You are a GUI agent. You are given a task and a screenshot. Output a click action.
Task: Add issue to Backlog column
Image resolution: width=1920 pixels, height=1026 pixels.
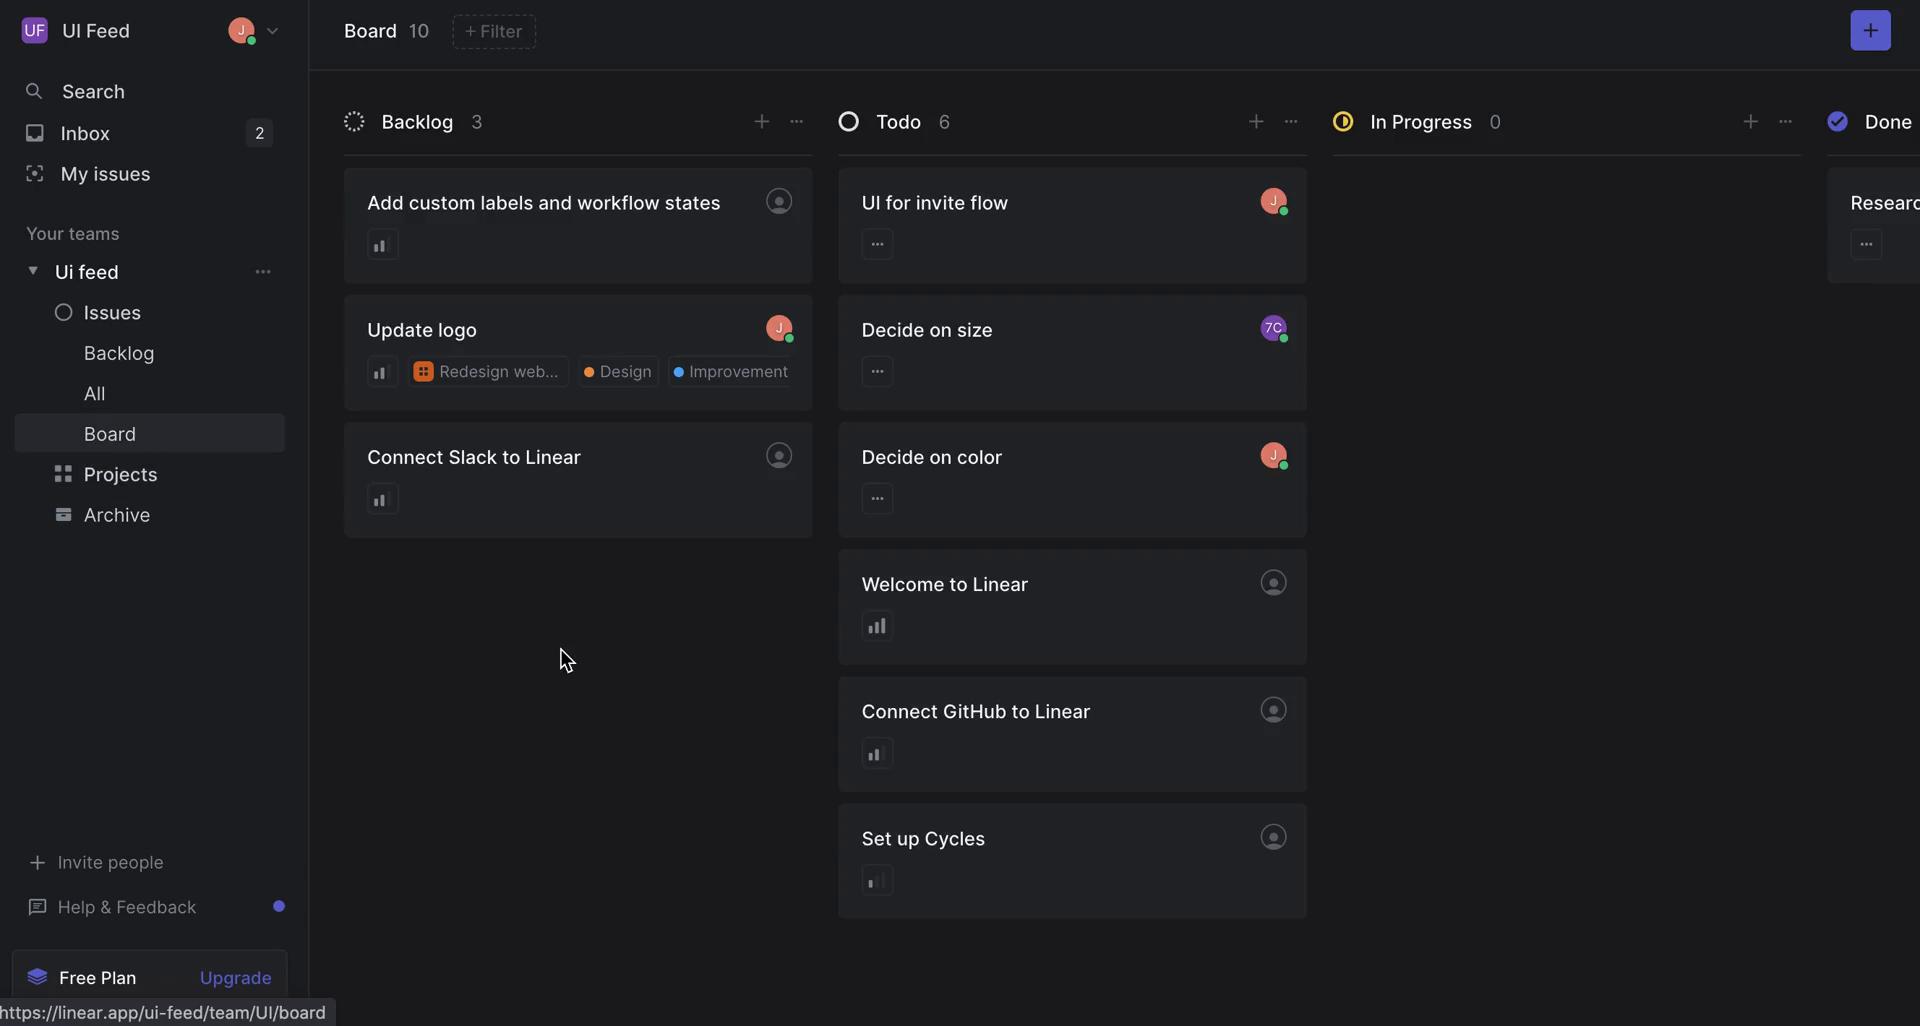tap(761, 121)
